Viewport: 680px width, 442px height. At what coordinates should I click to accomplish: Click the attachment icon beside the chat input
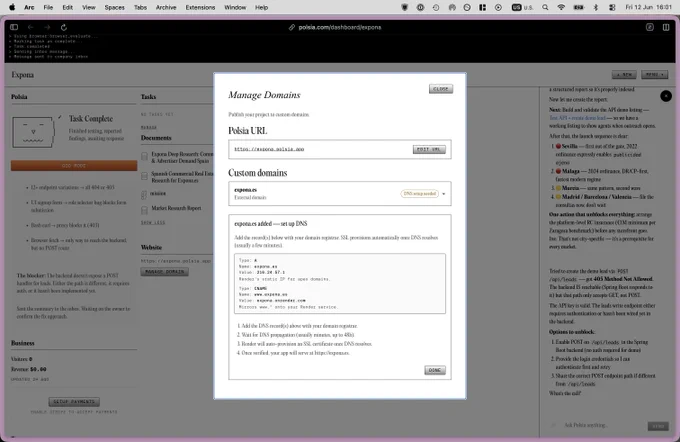click(553, 426)
